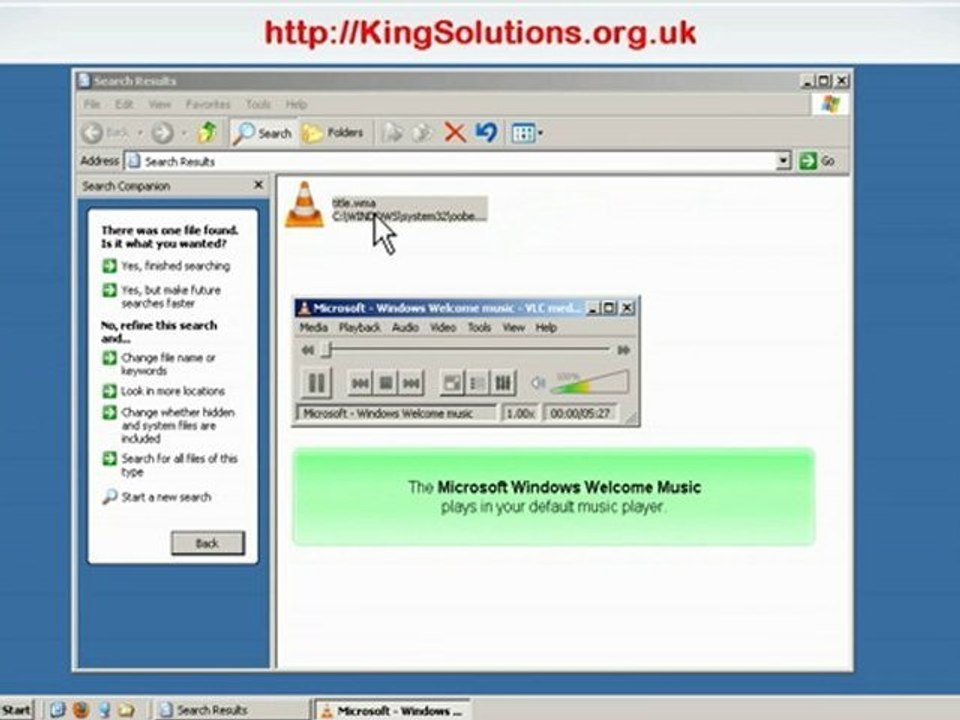Viewport: 960px width, 720px height.
Task: Toggle VLC fullscreen button
Action: [x=452, y=383]
